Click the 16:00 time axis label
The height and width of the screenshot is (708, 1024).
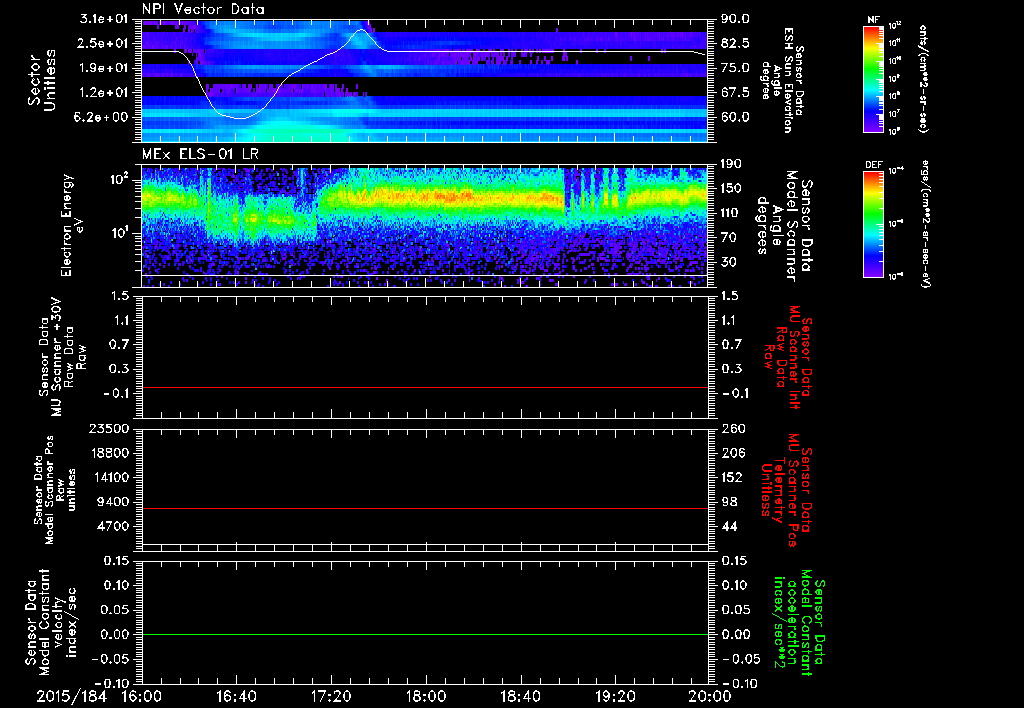point(142,696)
